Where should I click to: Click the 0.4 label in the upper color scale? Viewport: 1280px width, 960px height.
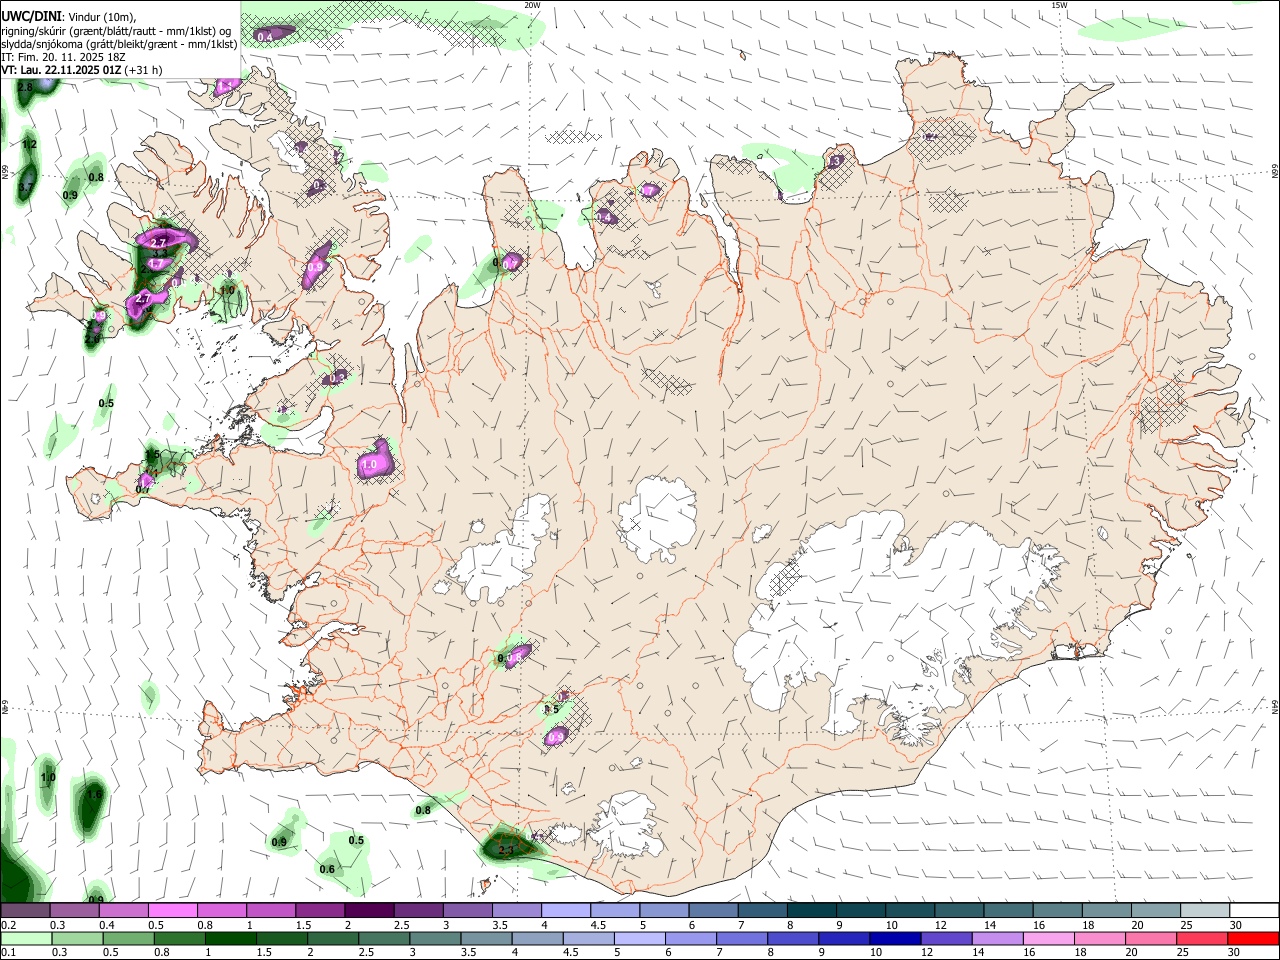[107, 925]
